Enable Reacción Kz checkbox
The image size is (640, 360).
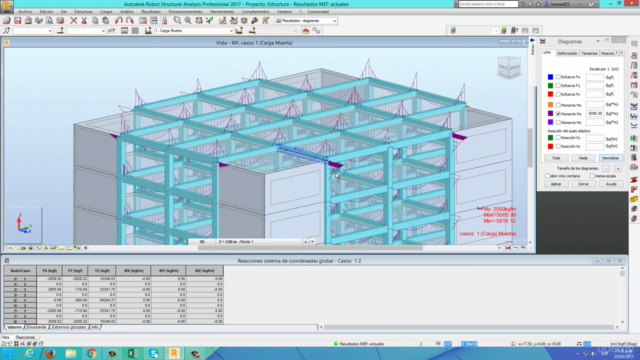pos(558,146)
